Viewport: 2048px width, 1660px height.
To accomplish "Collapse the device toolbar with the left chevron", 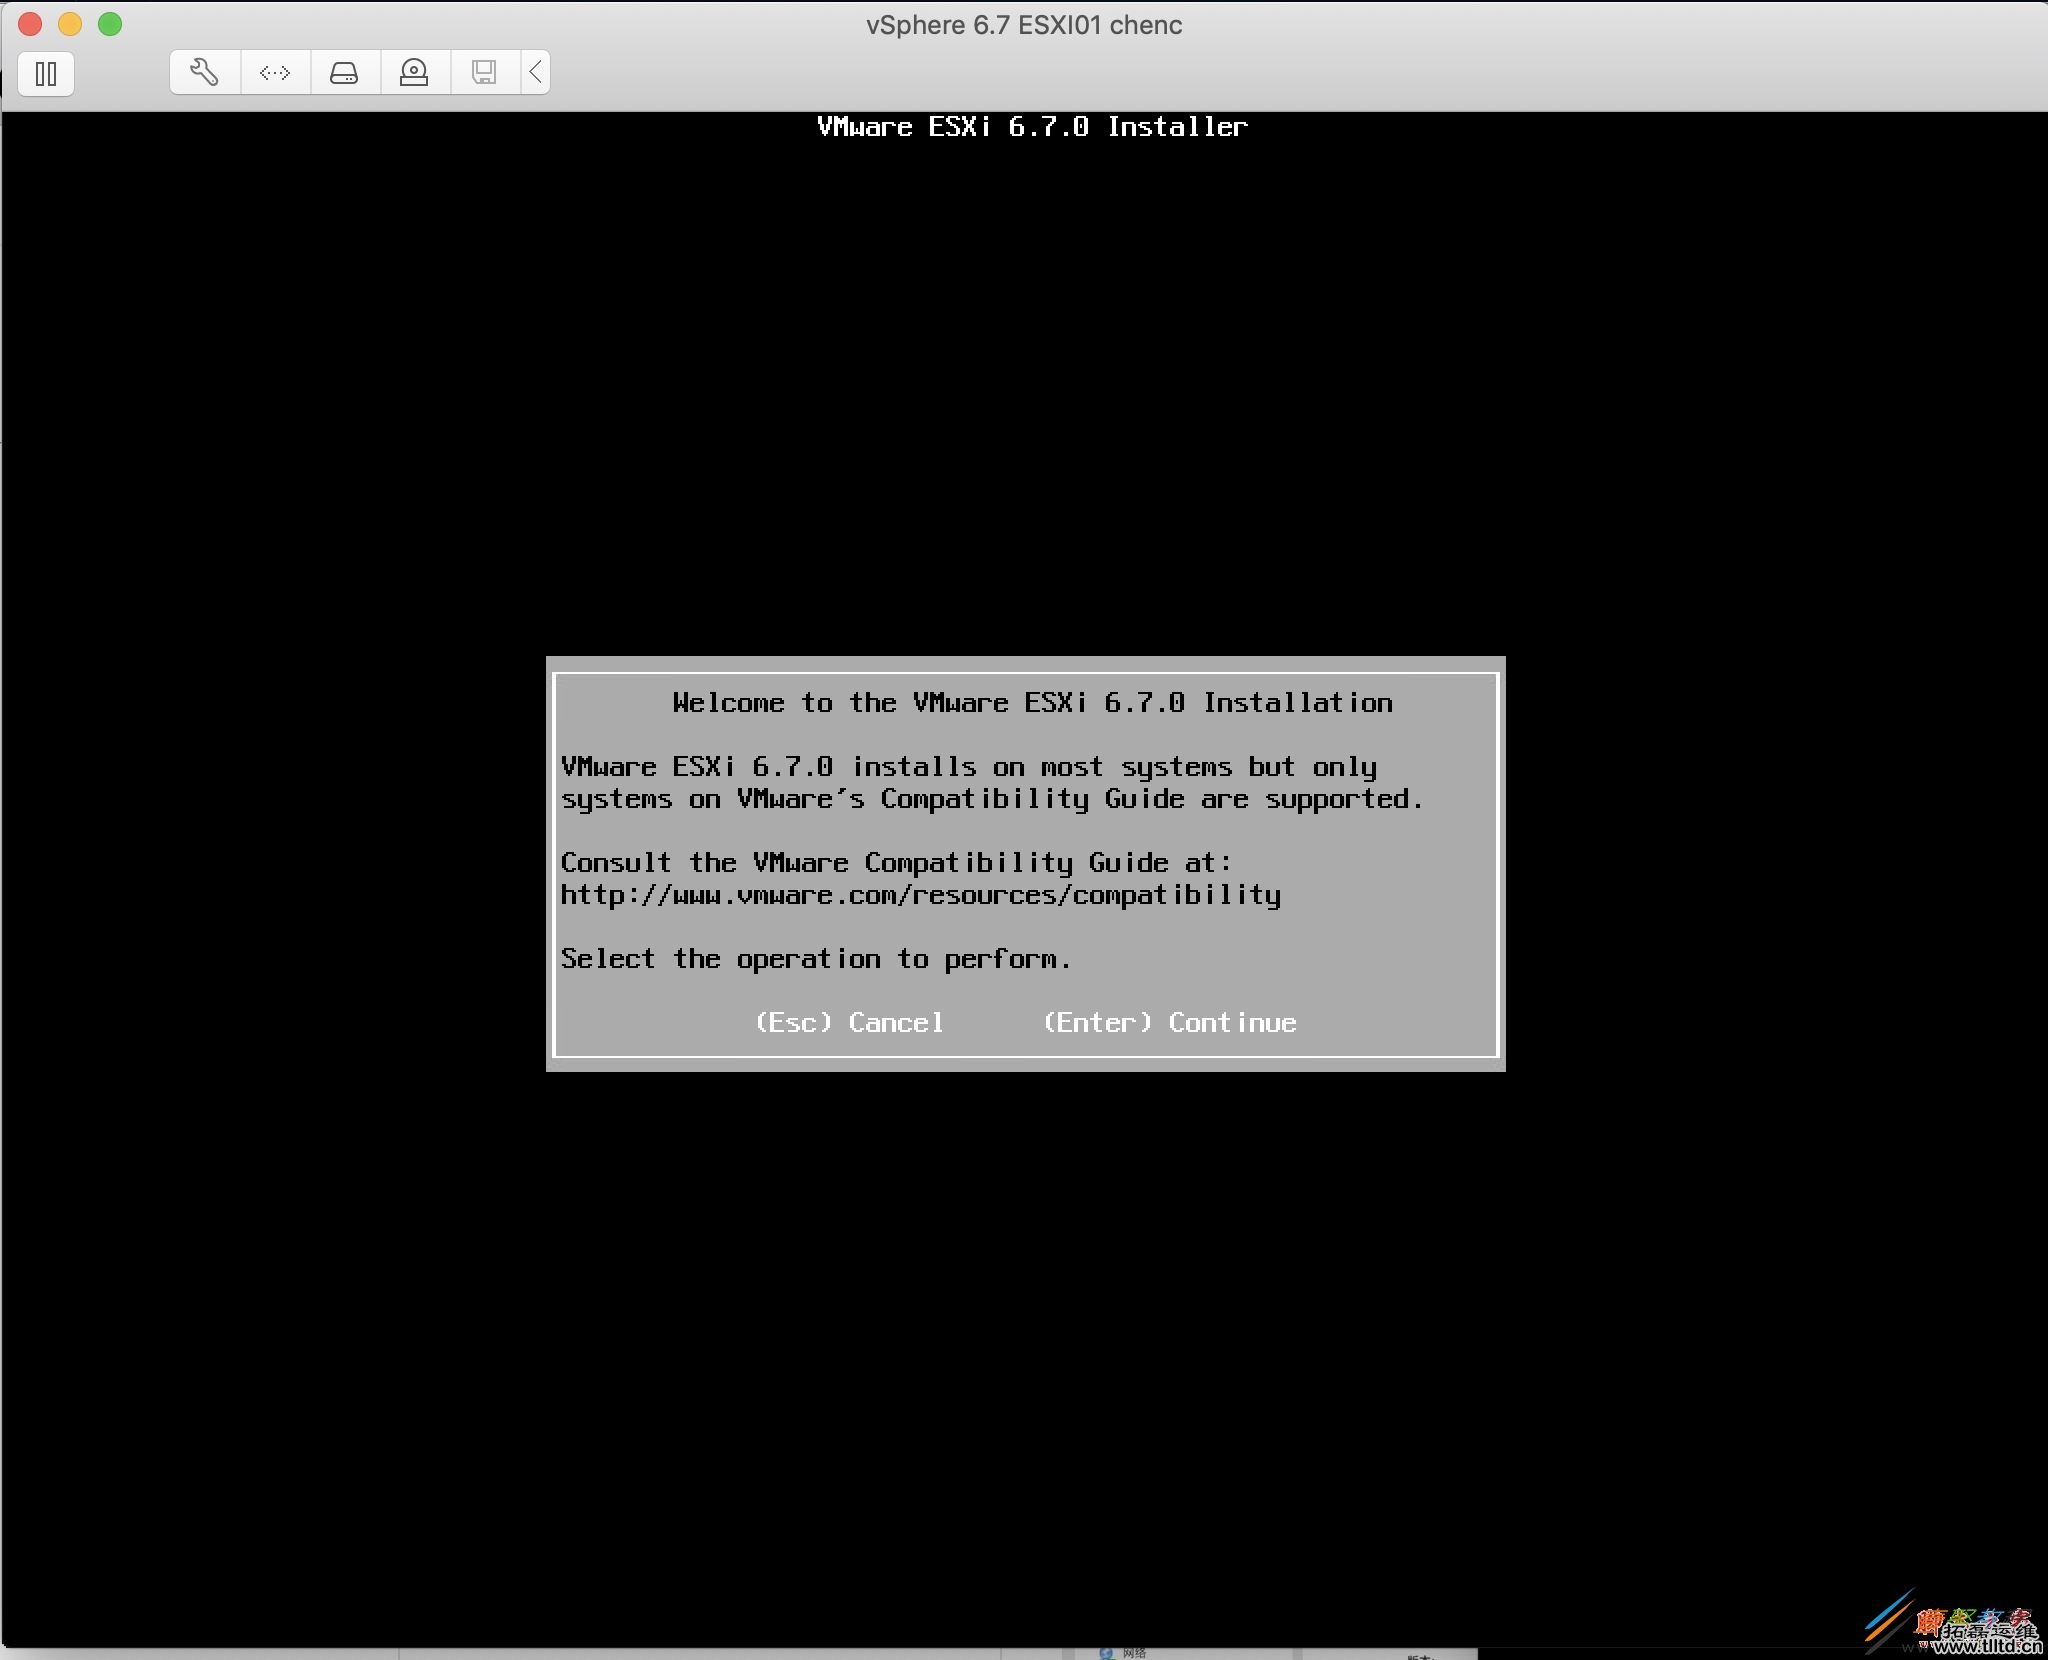I will tap(535, 71).
